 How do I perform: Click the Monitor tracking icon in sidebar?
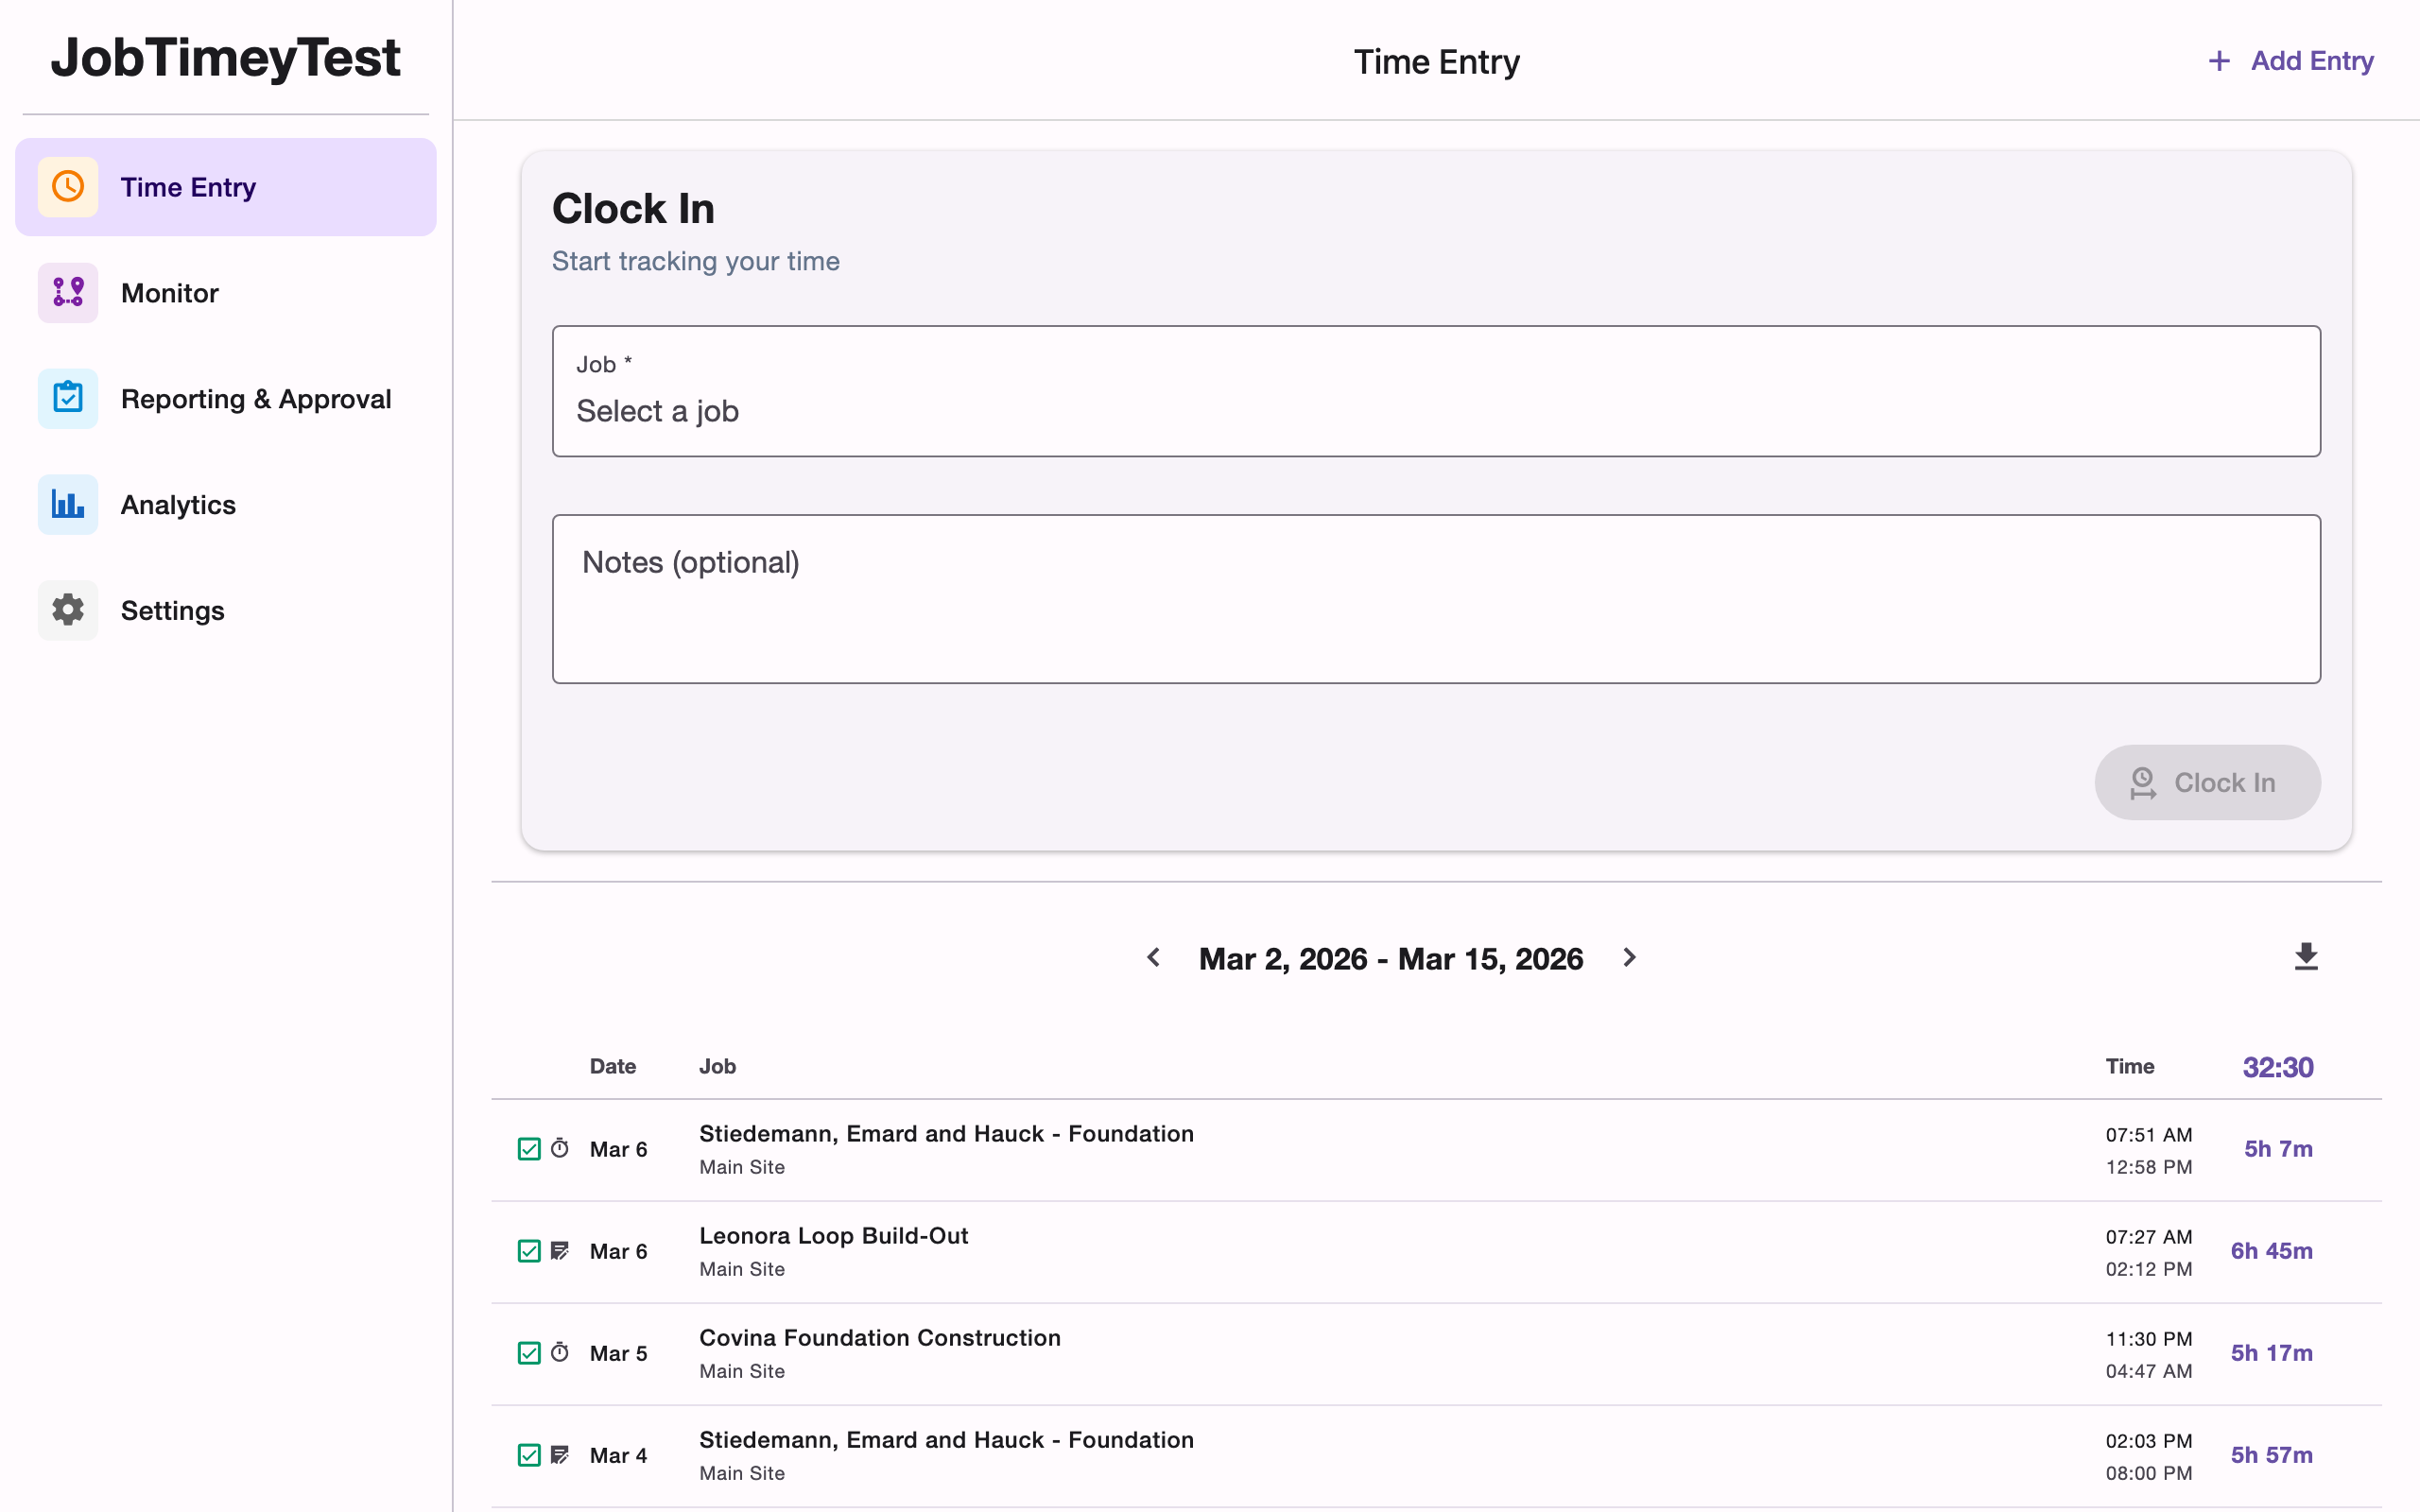click(x=67, y=292)
